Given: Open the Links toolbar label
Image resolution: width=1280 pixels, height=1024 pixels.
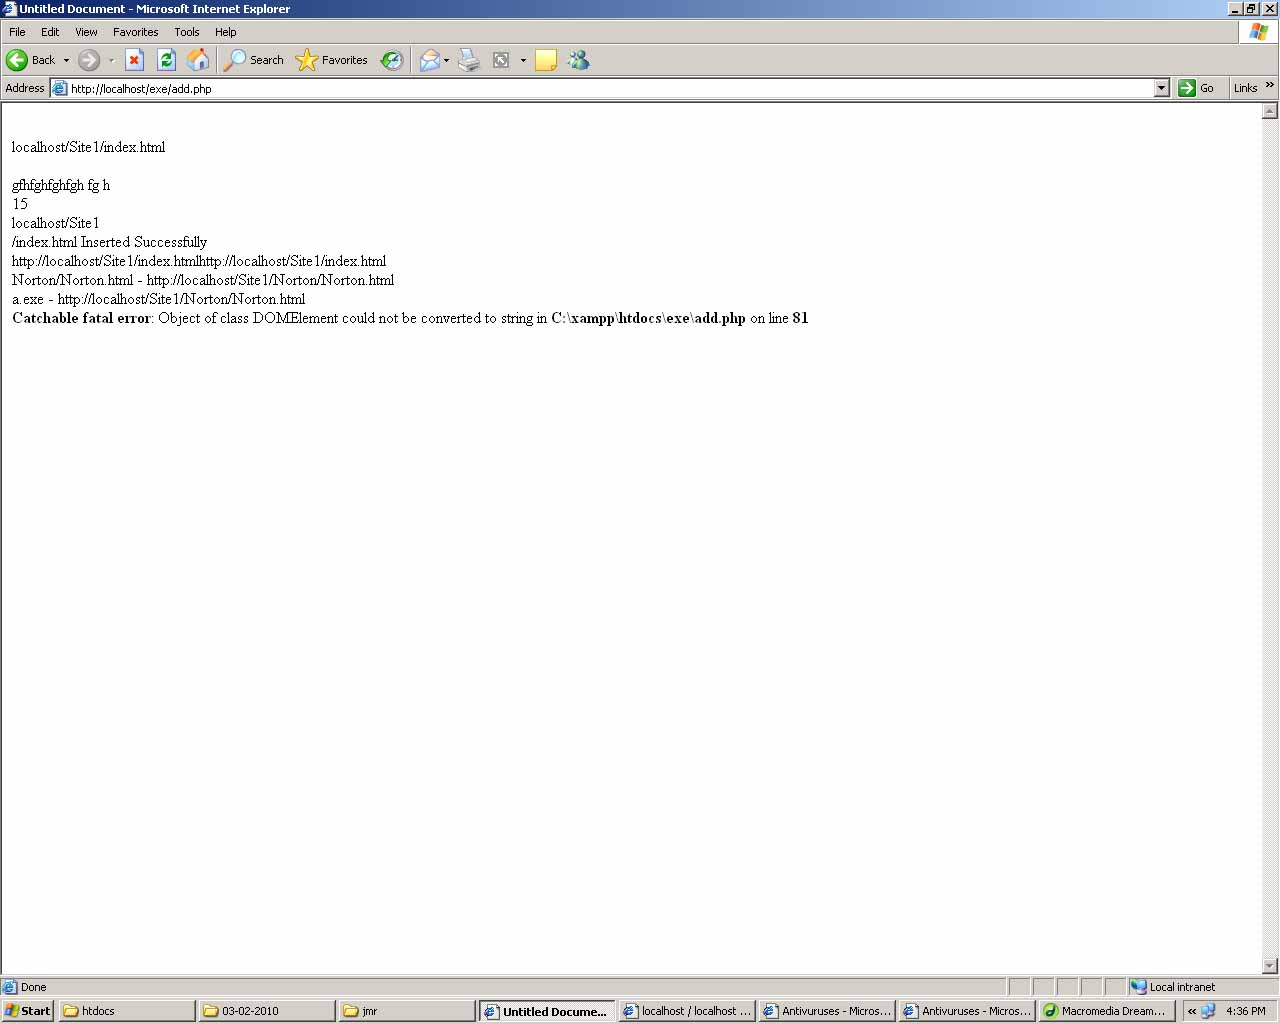Looking at the screenshot, I should coord(1245,88).
